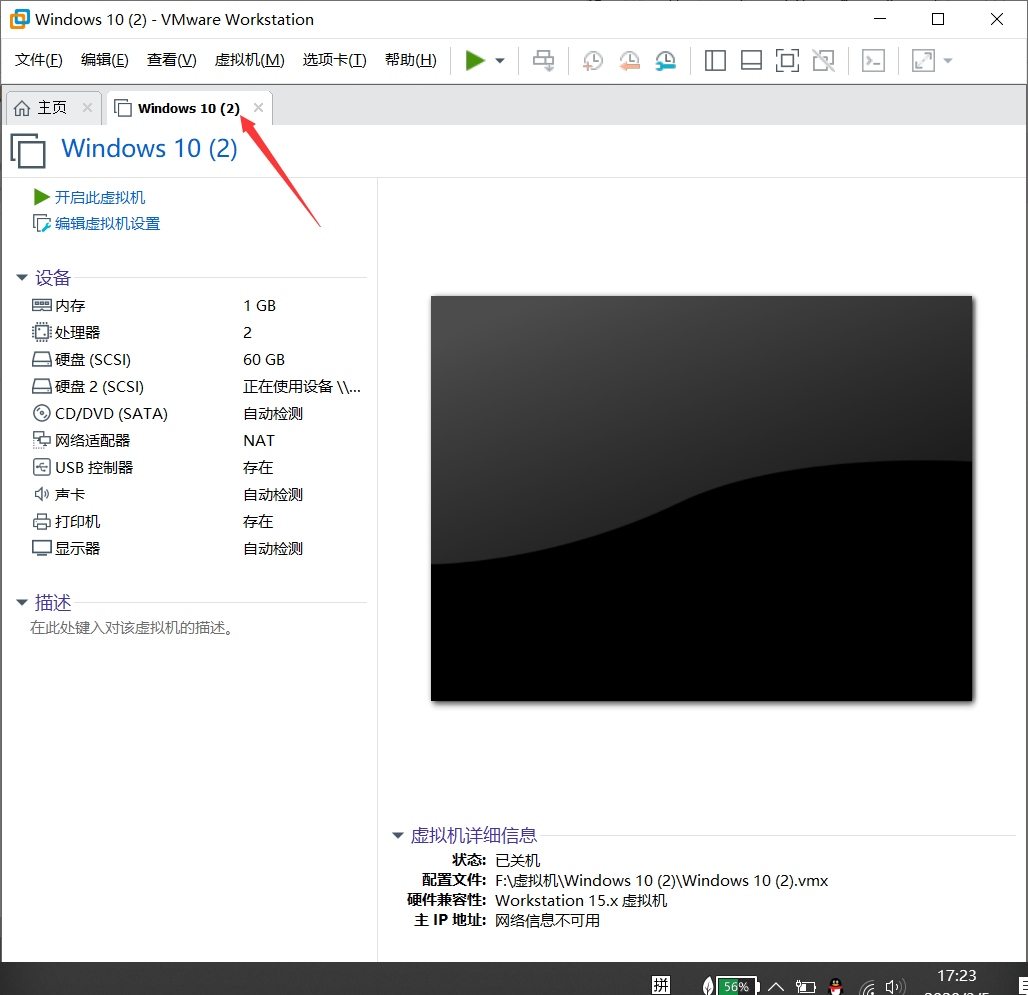
Task: Click the green power-on play toolbar button
Action: tap(475, 60)
